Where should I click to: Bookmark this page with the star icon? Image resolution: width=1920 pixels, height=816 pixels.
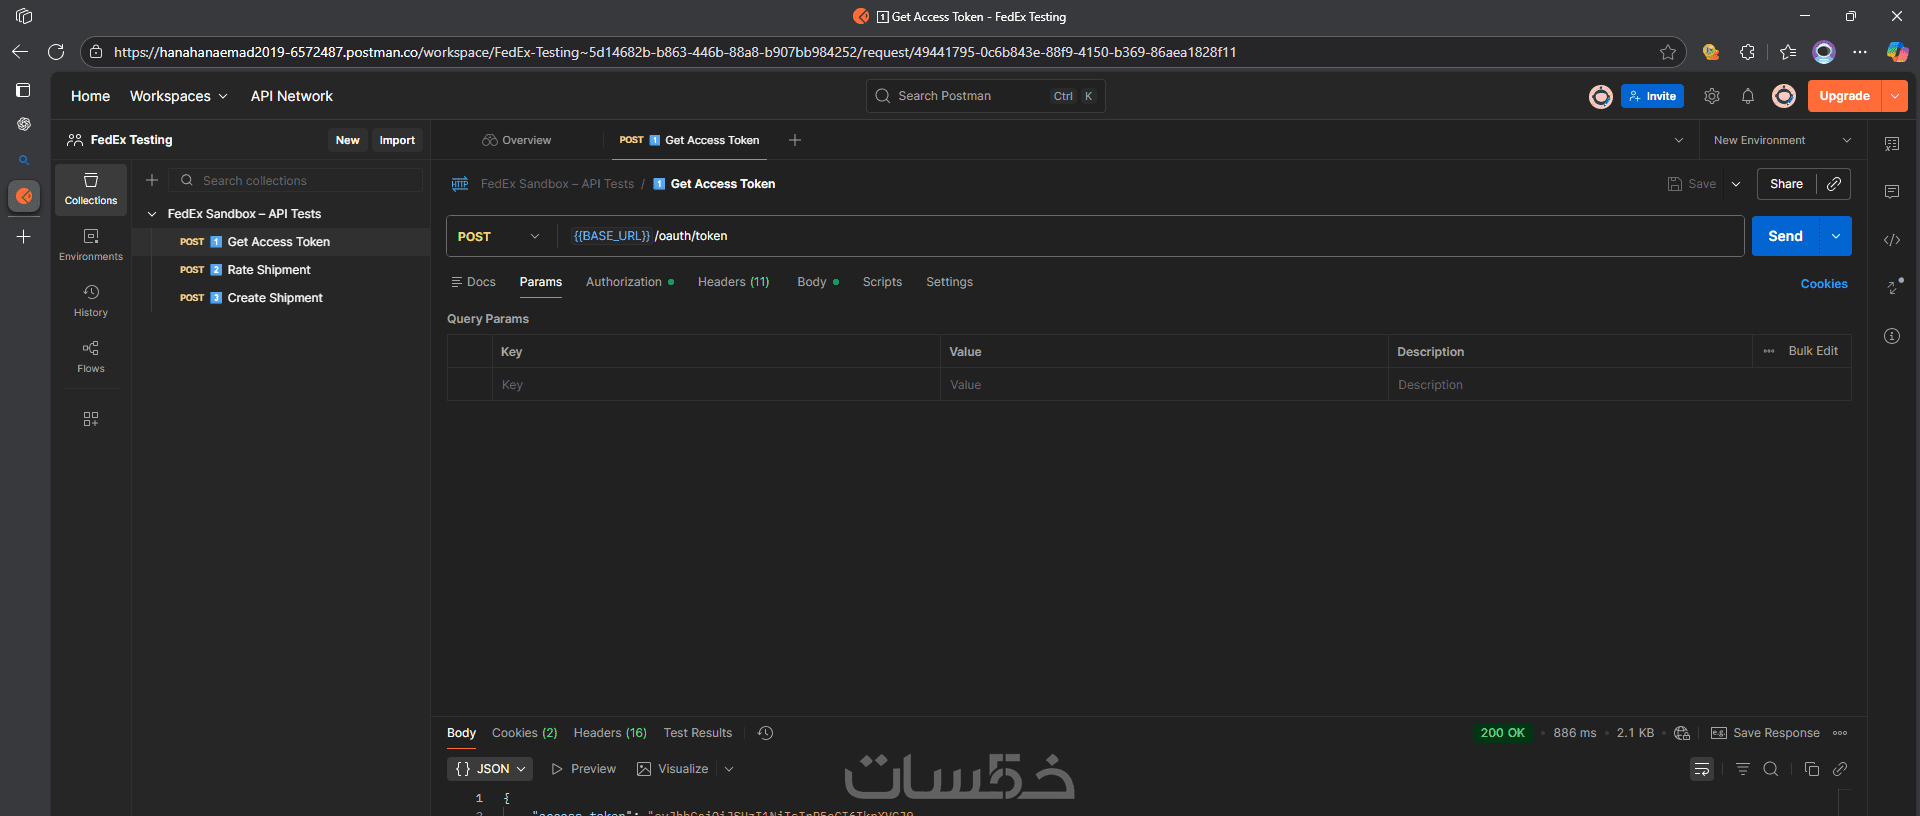point(1668,52)
